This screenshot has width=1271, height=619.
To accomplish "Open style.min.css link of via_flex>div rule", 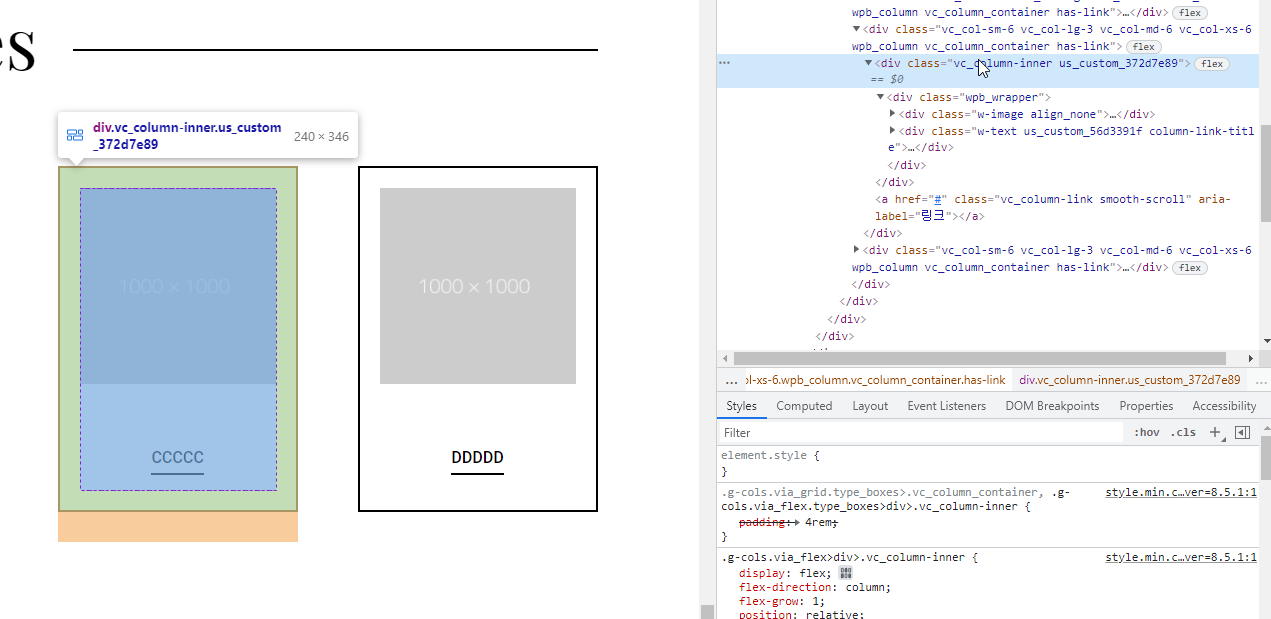I will [x=1181, y=557].
